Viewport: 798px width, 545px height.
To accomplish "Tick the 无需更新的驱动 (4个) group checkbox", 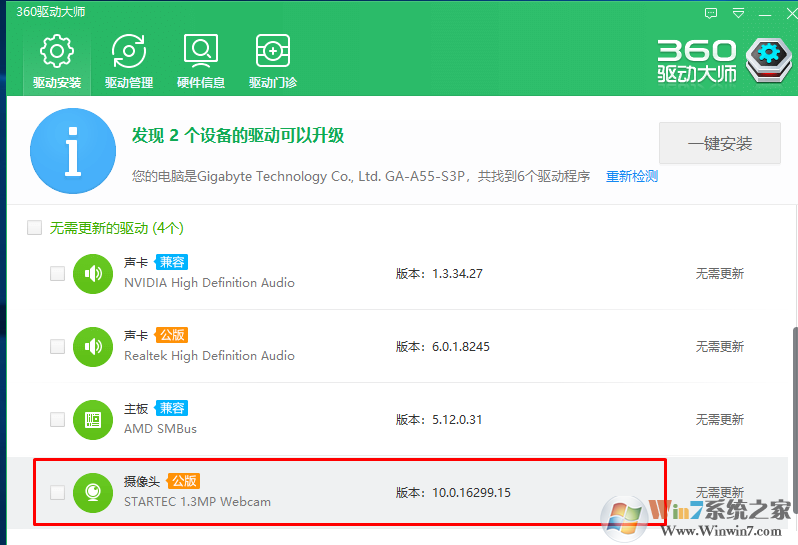I will pos(35,227).
